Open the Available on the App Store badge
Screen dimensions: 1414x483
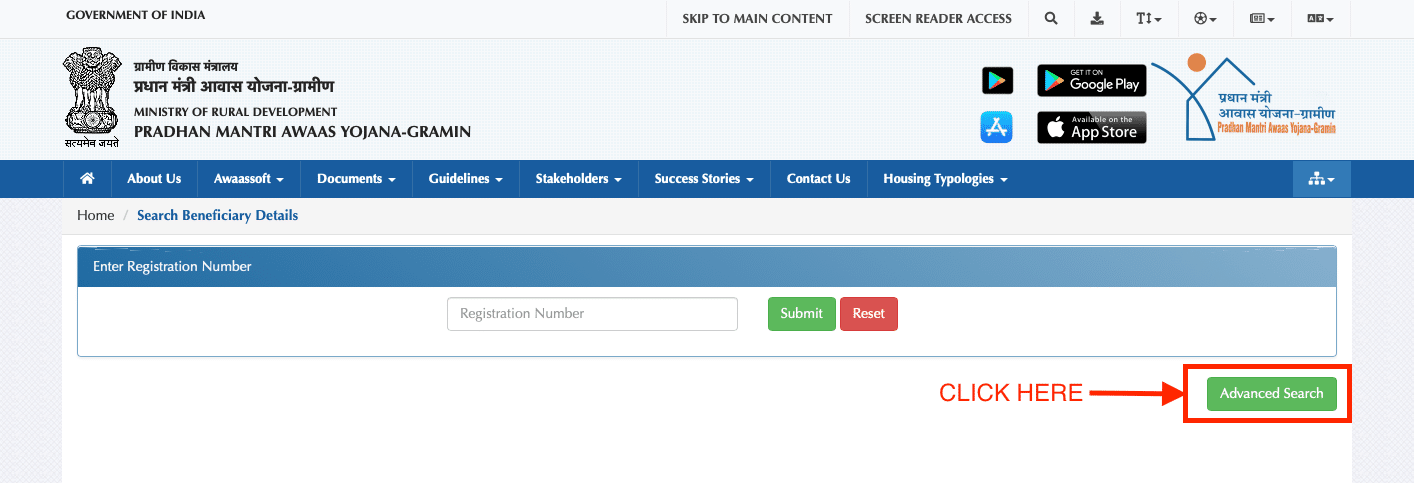pos(1091,127)
